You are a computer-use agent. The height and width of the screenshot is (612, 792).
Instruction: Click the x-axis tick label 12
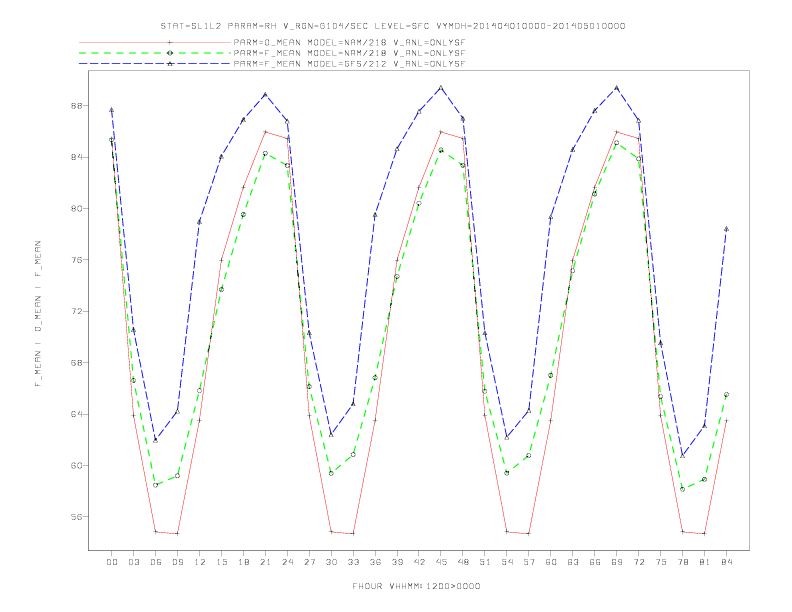(x=200, y=562)
